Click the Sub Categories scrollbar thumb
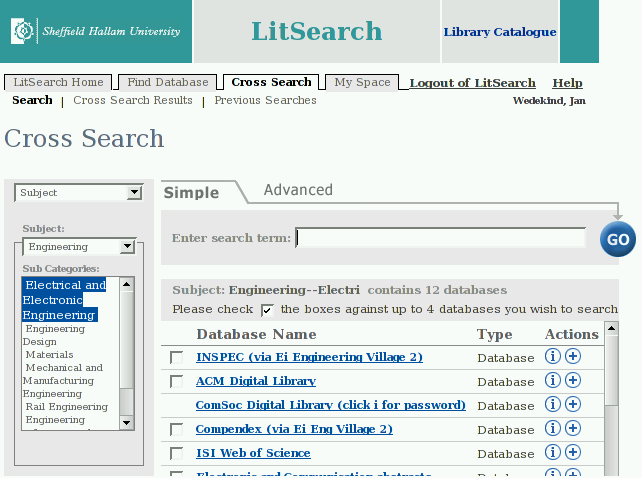This screenshot has width=642, height=478. (x=127, y=340)
